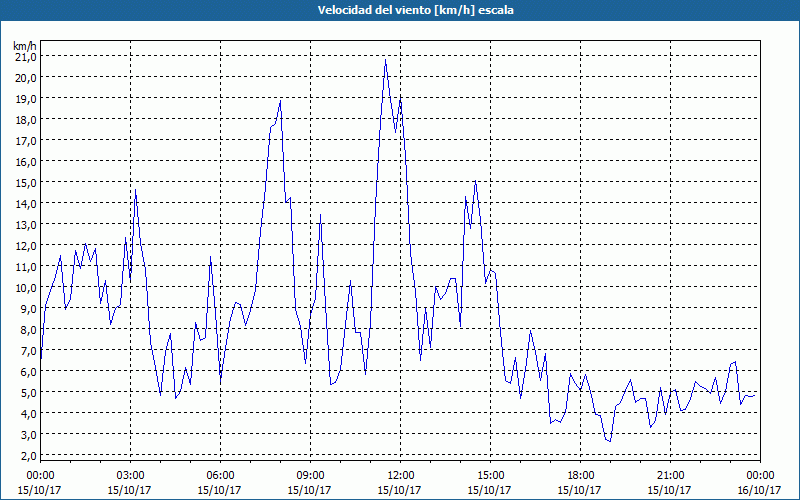This screenshot has width=800, height=500.
Task: Click the 9,0 y-axis label
Action: pyautogui.click(x=28, y=308)
